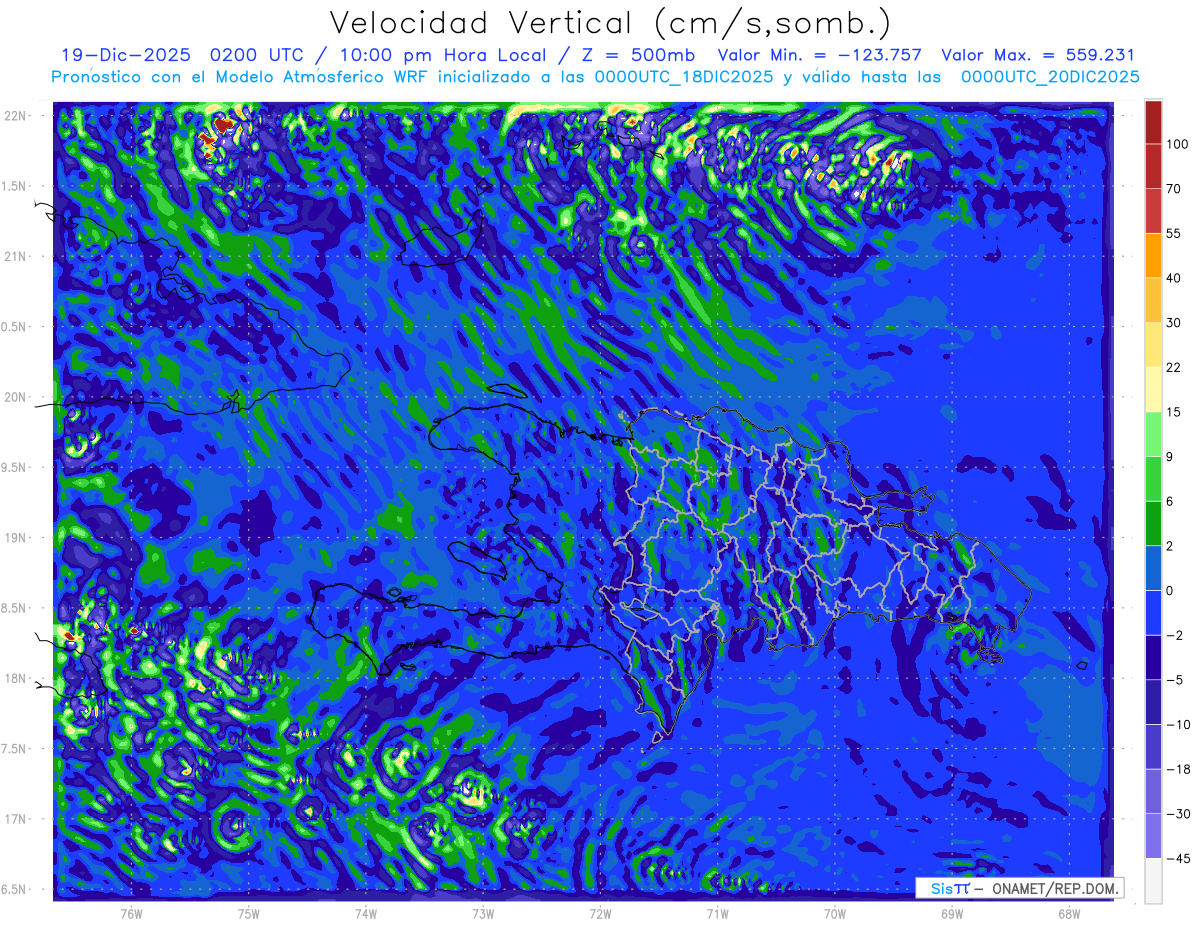Select the dark red swatch above 100

(x=1153, y=122)
